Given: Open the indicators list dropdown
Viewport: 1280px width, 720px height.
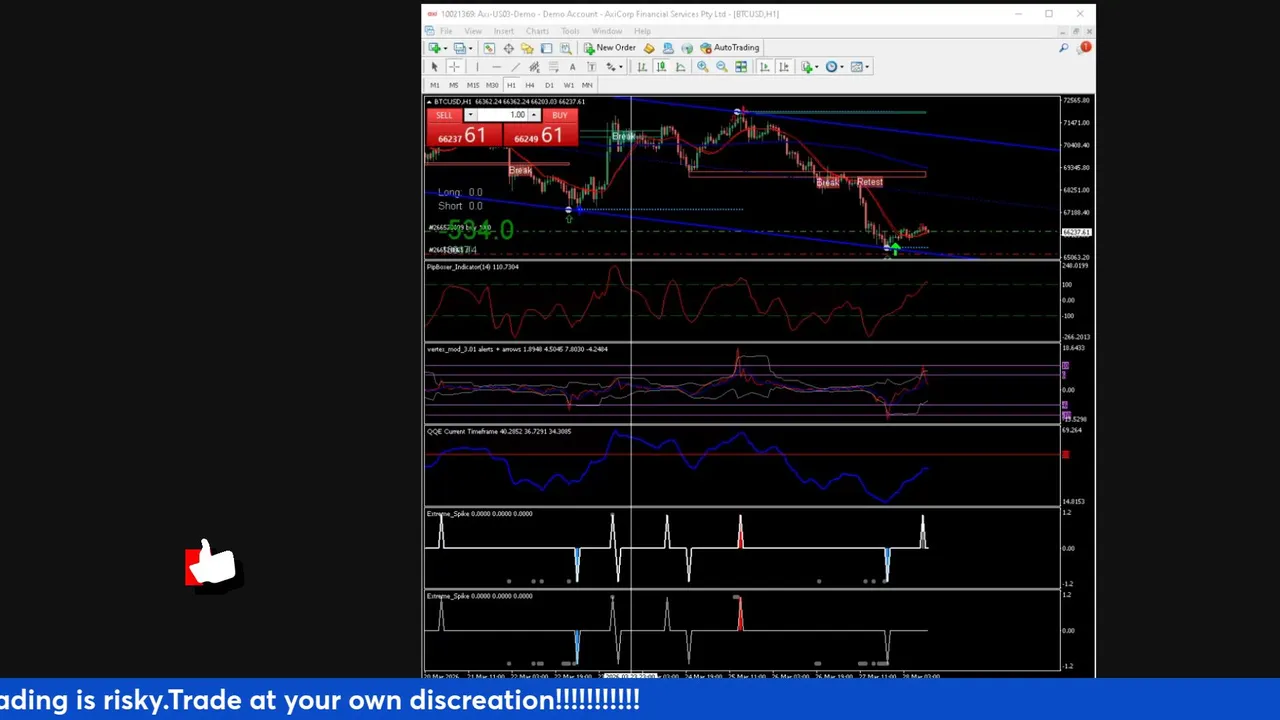Looking at the screenshot, I should (810, 67).
